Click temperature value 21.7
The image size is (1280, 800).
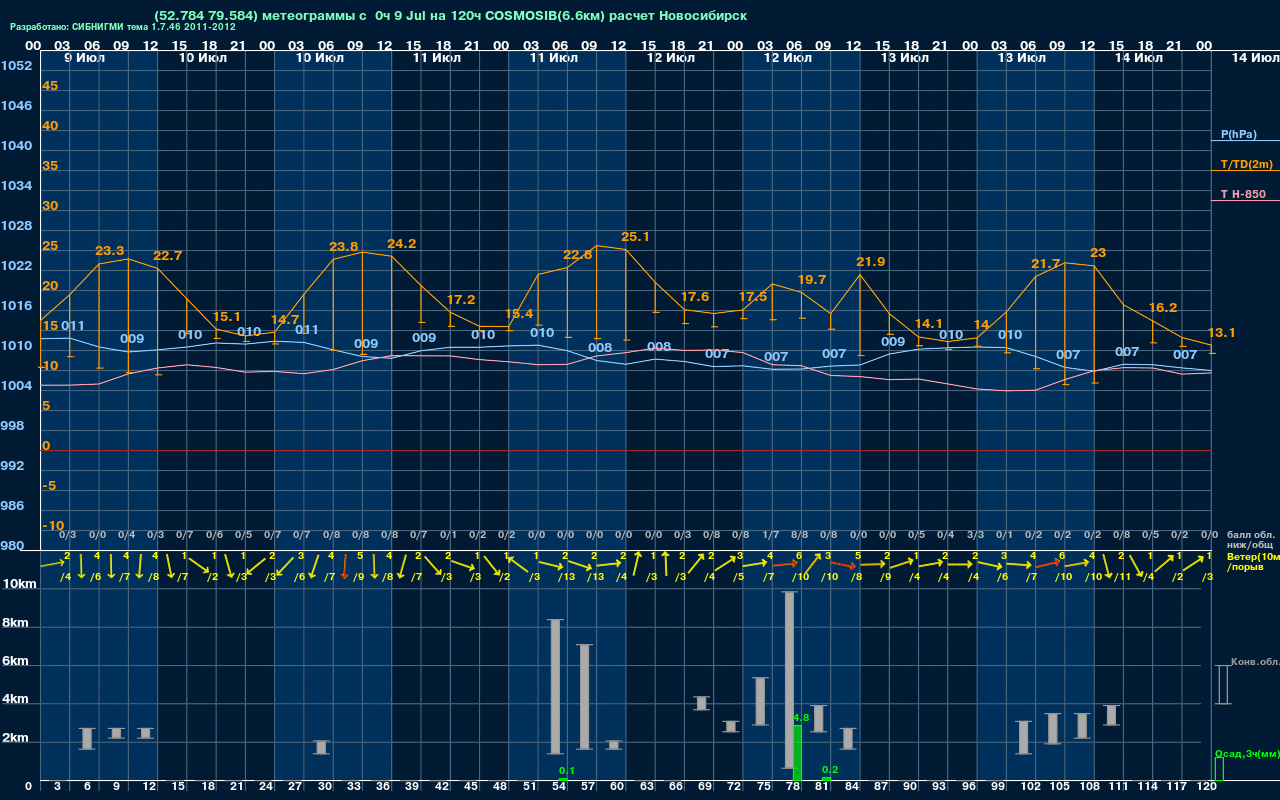1046,264
